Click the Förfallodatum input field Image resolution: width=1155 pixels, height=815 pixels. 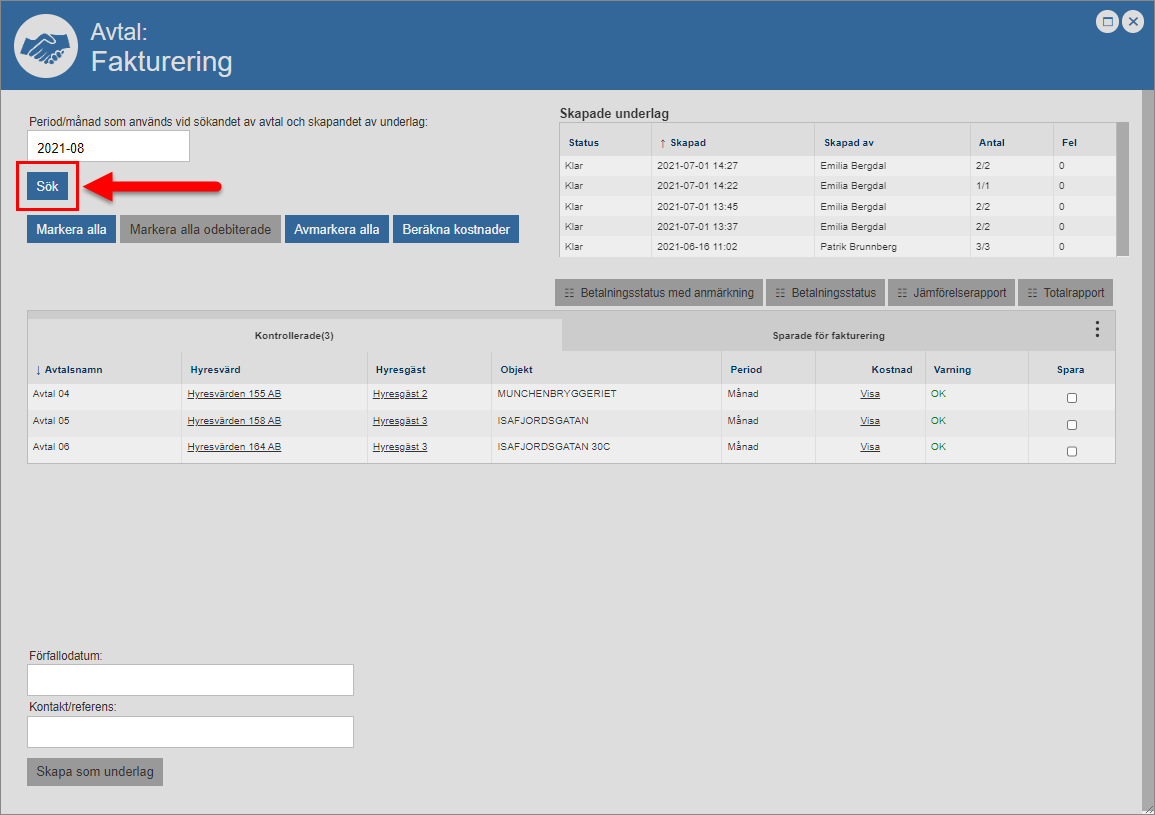point(190,680)
